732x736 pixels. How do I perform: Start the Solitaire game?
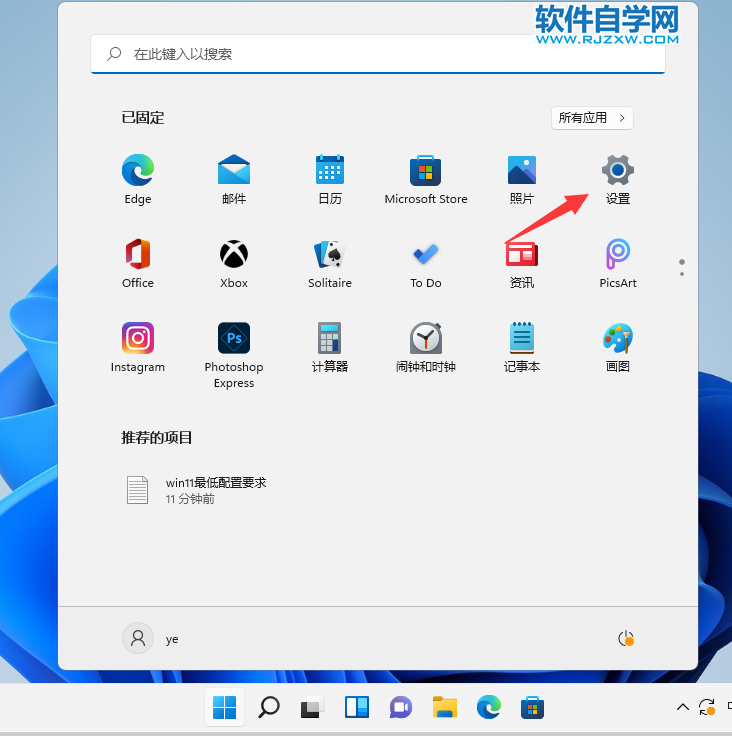330,264
